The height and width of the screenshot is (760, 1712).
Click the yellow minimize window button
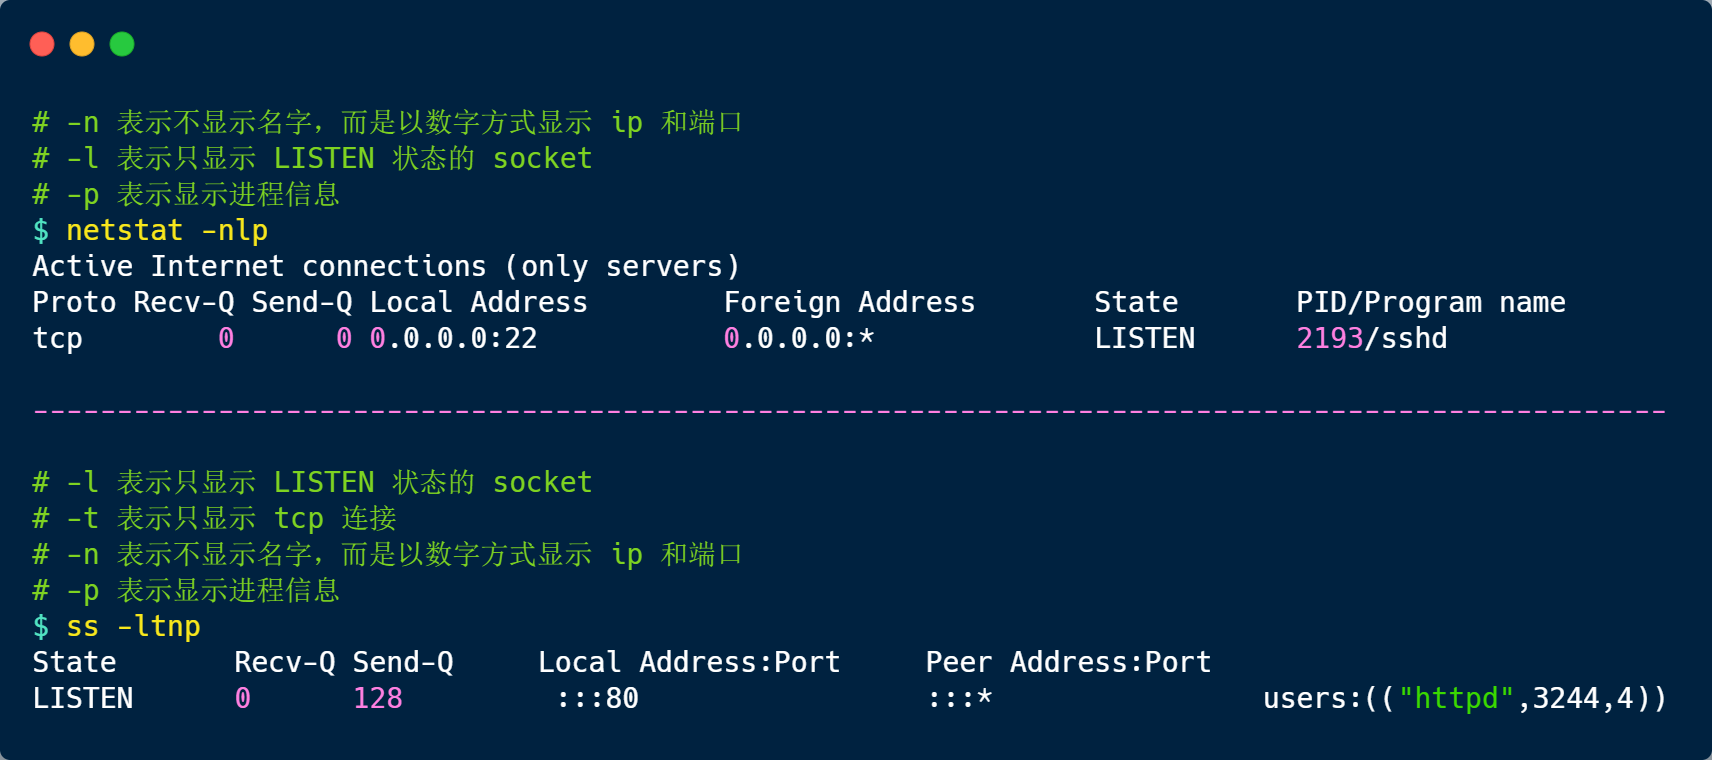click(x=82, y=44)
